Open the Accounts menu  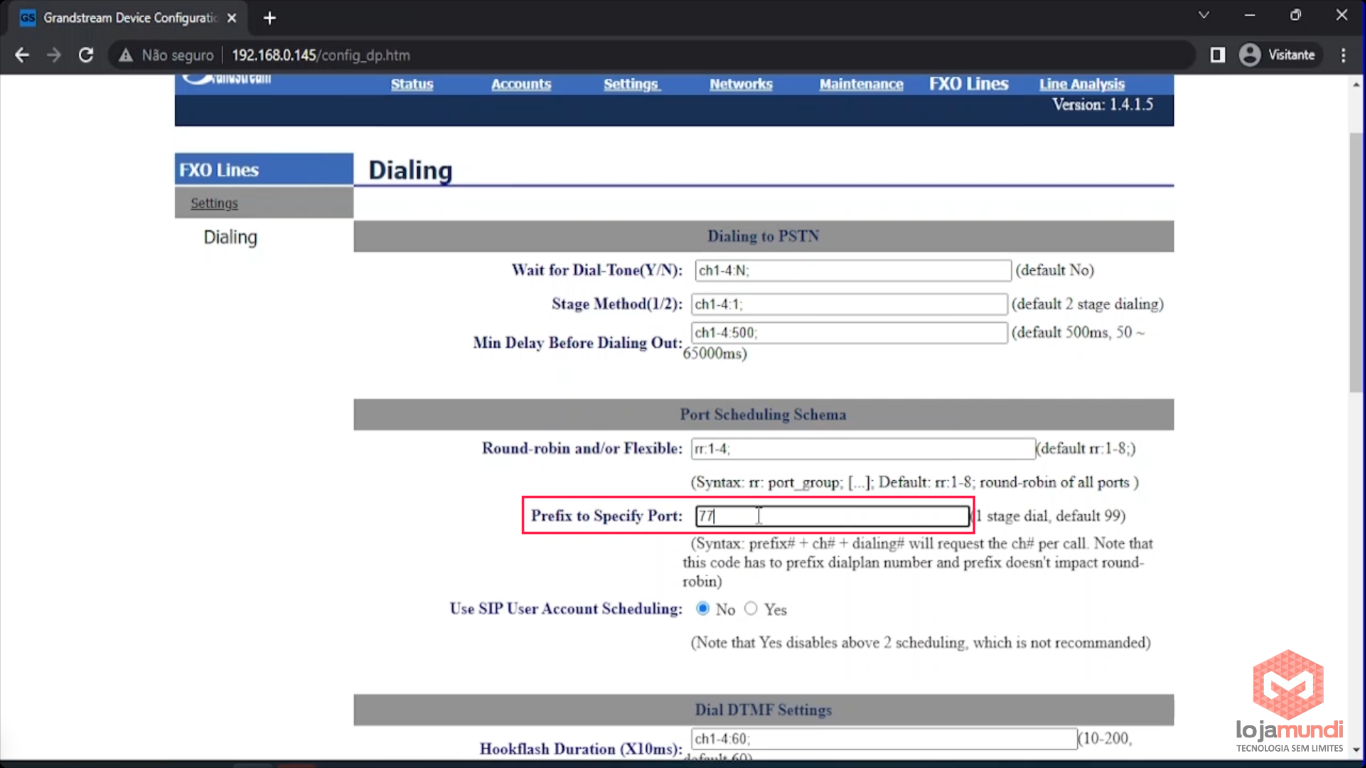point(521,85)
